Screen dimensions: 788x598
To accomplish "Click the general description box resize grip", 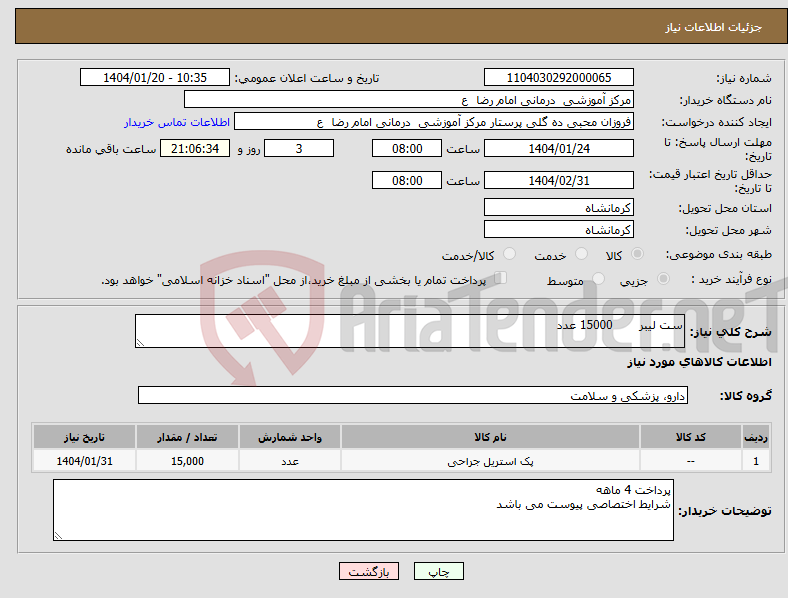I will pos(140,342).
